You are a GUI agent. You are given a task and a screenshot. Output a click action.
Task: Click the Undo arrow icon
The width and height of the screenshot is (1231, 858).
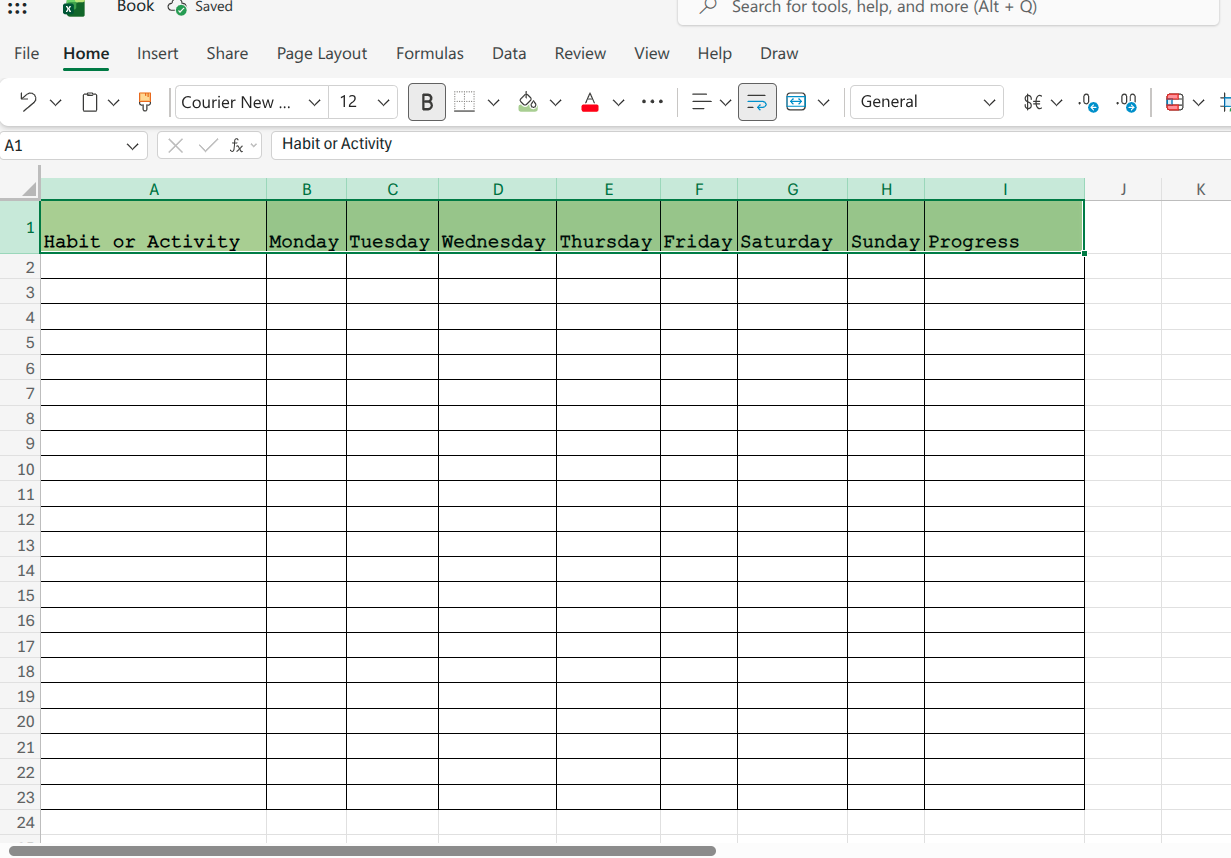[x=28, y=102]
